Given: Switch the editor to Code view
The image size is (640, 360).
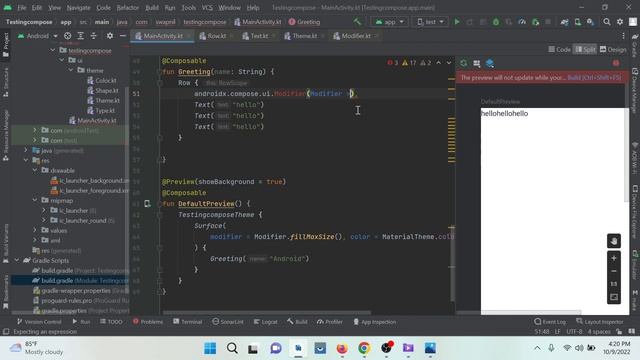Looking at the screenshot, I should pos(559,49).
